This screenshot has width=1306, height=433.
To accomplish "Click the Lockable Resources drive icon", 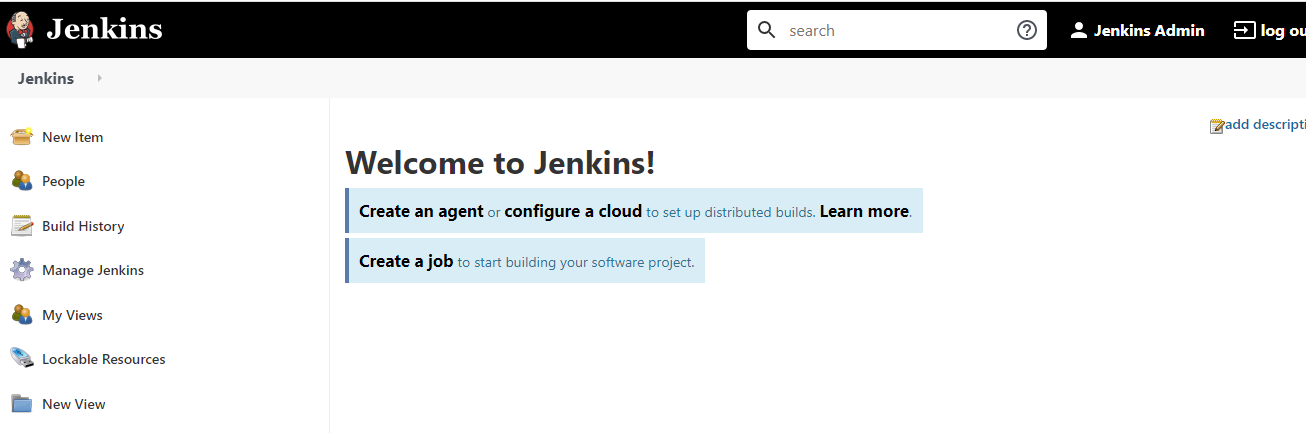I will pos(22,358).
